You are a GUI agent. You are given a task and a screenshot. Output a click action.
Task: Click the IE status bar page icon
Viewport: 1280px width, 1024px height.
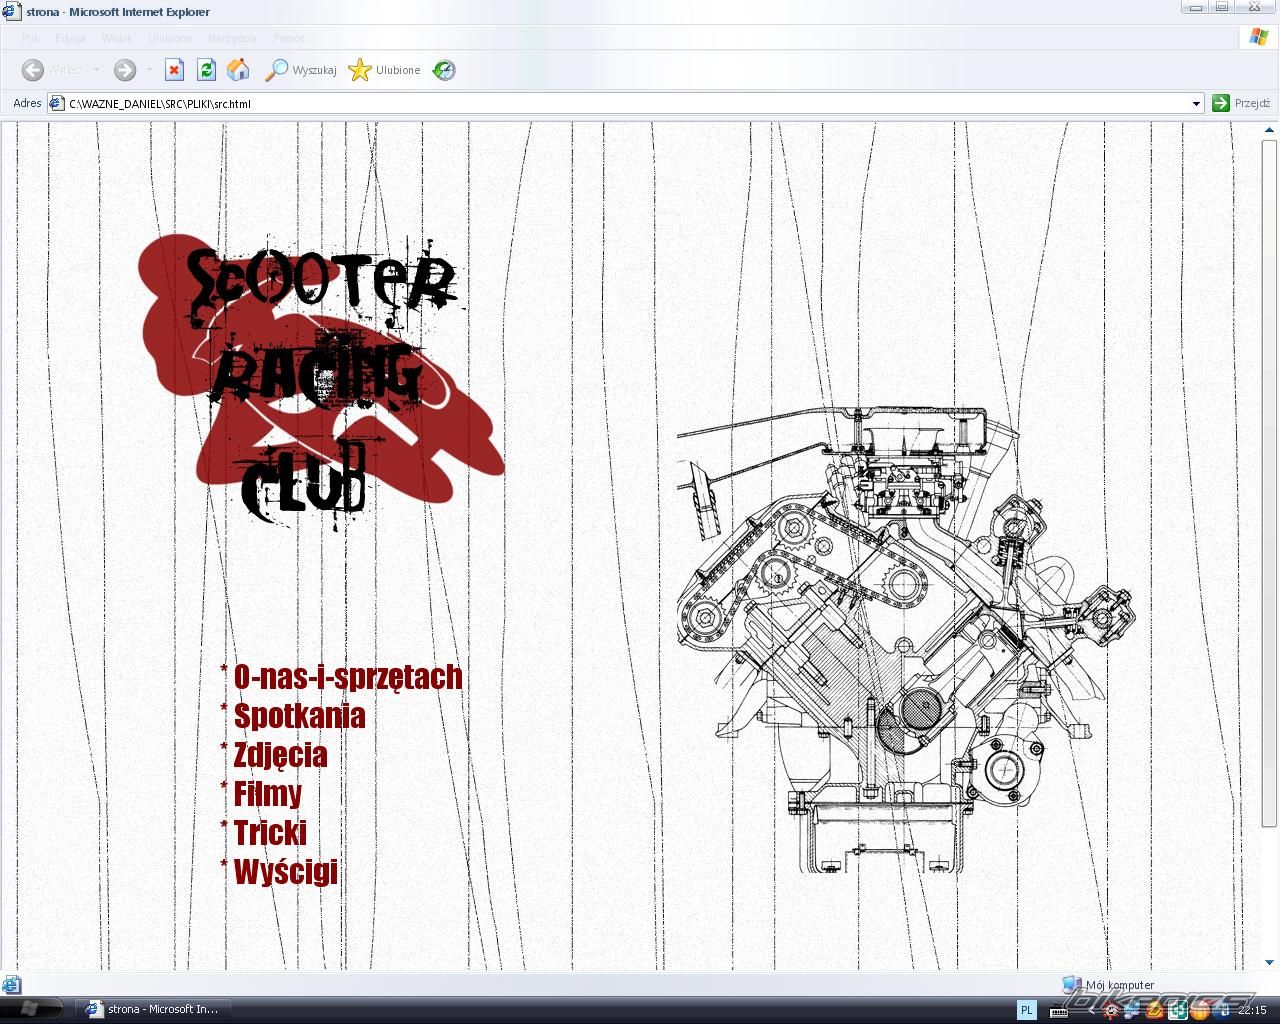(12, 984)
